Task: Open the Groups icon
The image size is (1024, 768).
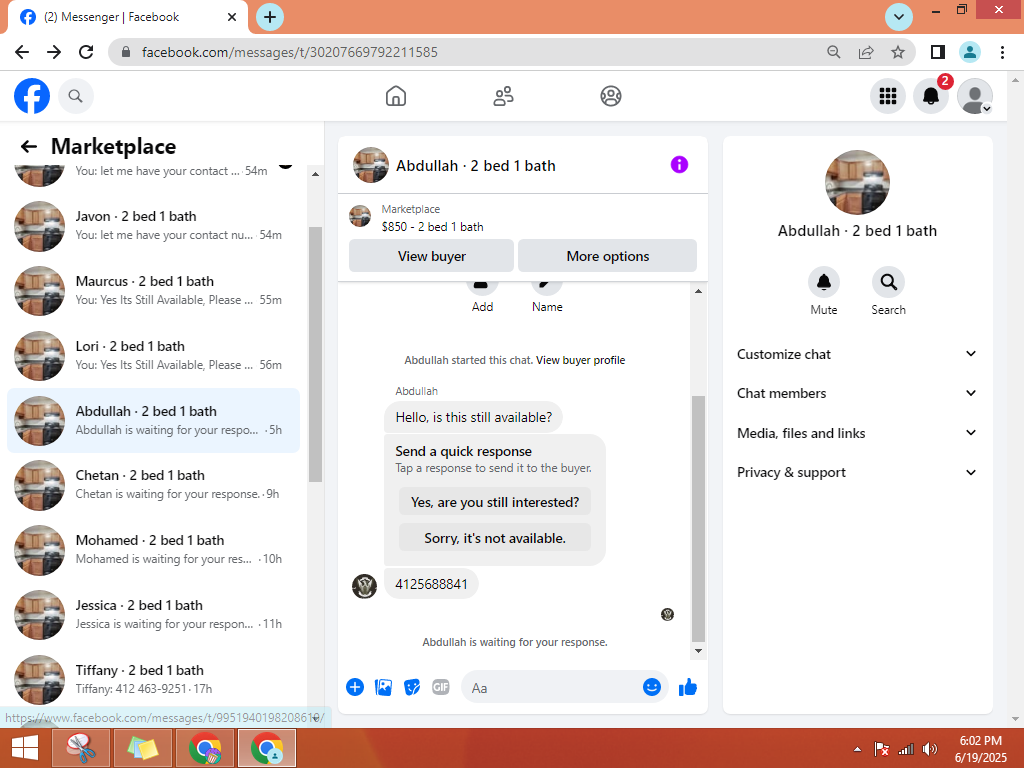Action: coord(611,96)
